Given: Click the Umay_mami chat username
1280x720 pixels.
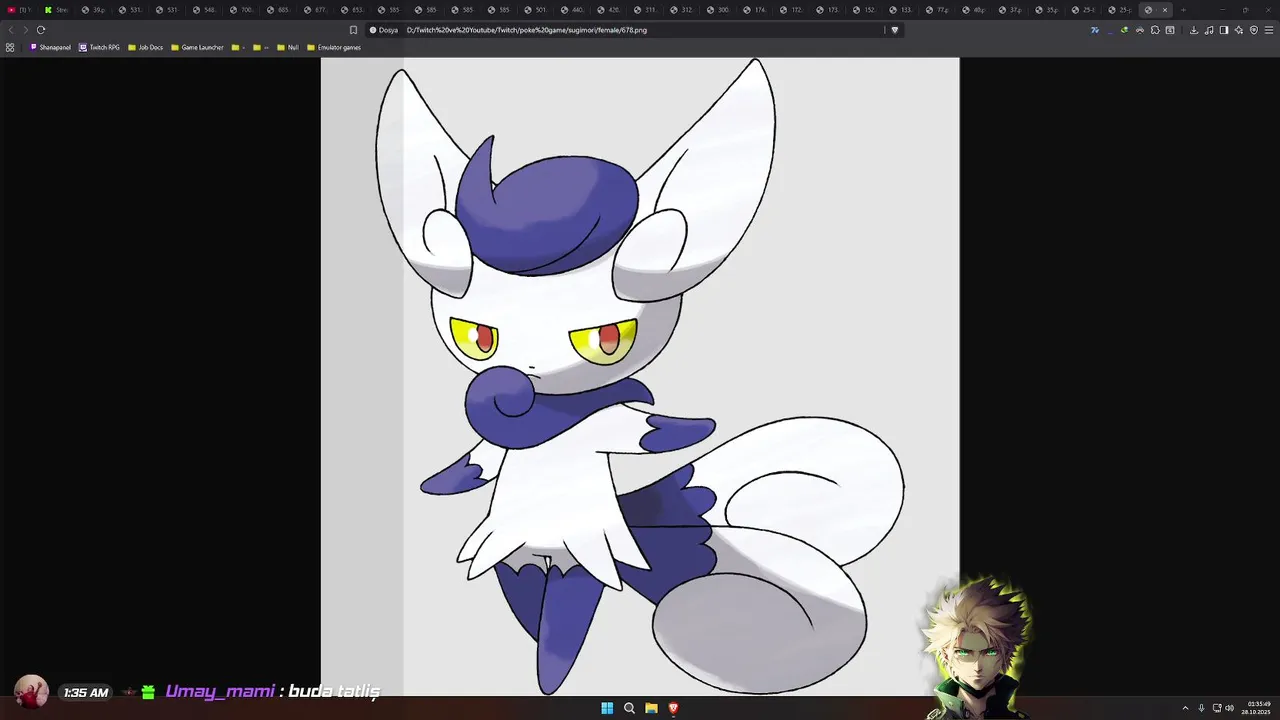Looking at the screenshot, I should click(x=220, y=692).
